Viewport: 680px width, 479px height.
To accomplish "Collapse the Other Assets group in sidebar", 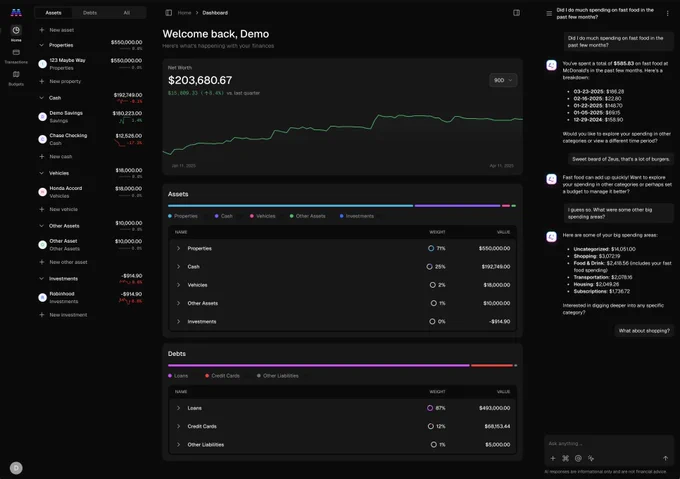I will click(42, 226).
